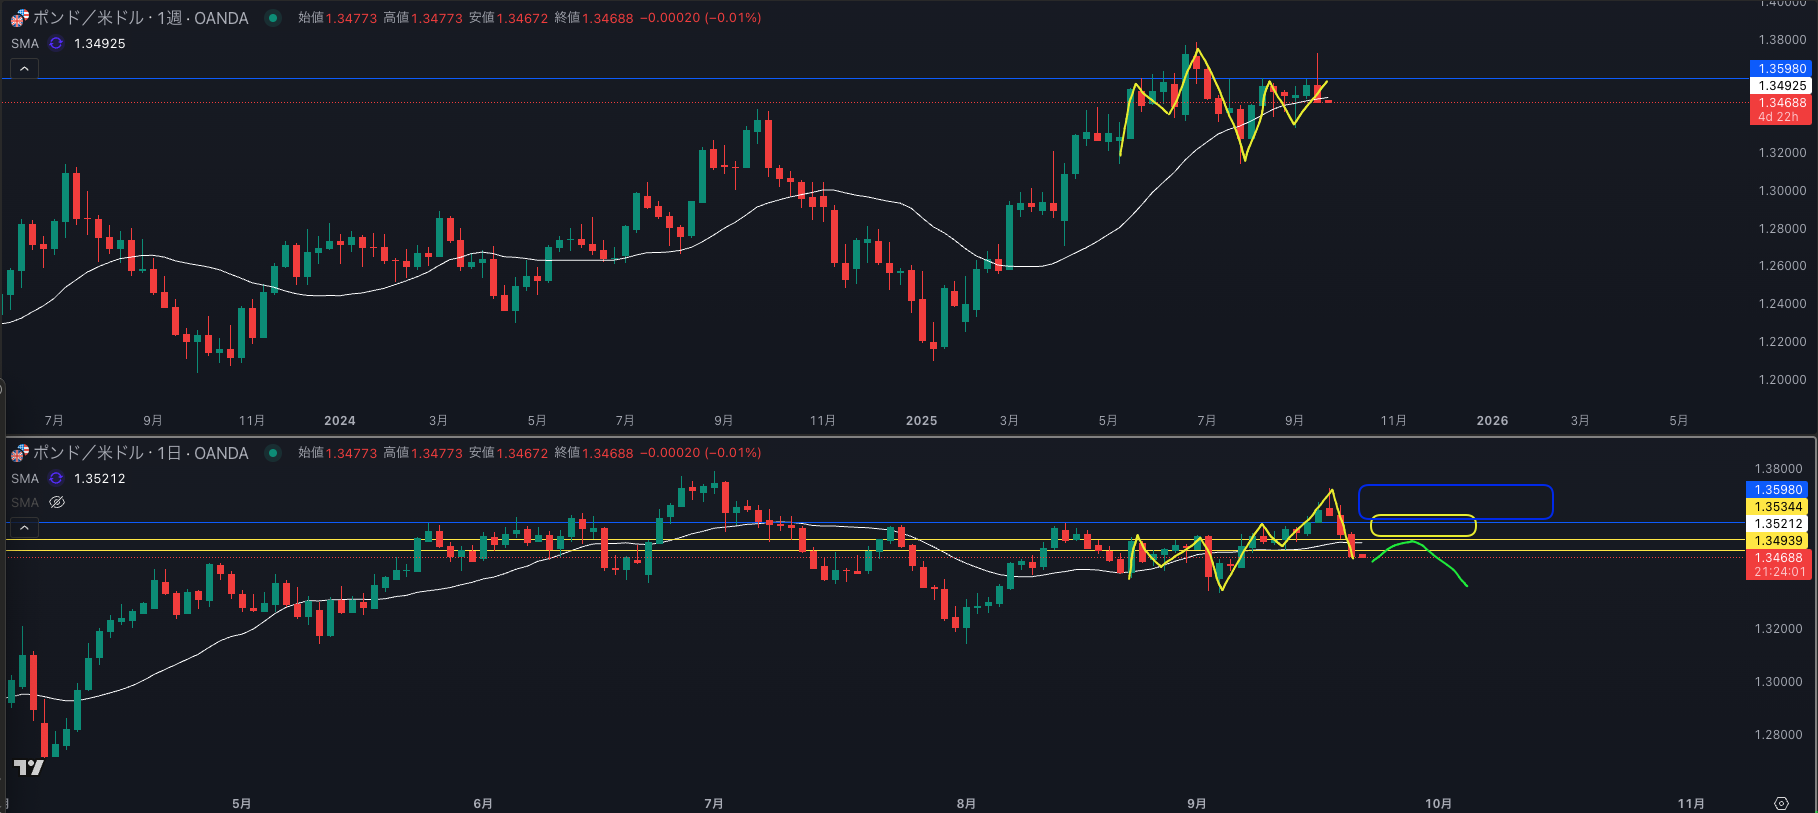Click the GBP/USD flag icon on the weekly chart
This screenshot has width=1818, height=813.
point(20,18)
